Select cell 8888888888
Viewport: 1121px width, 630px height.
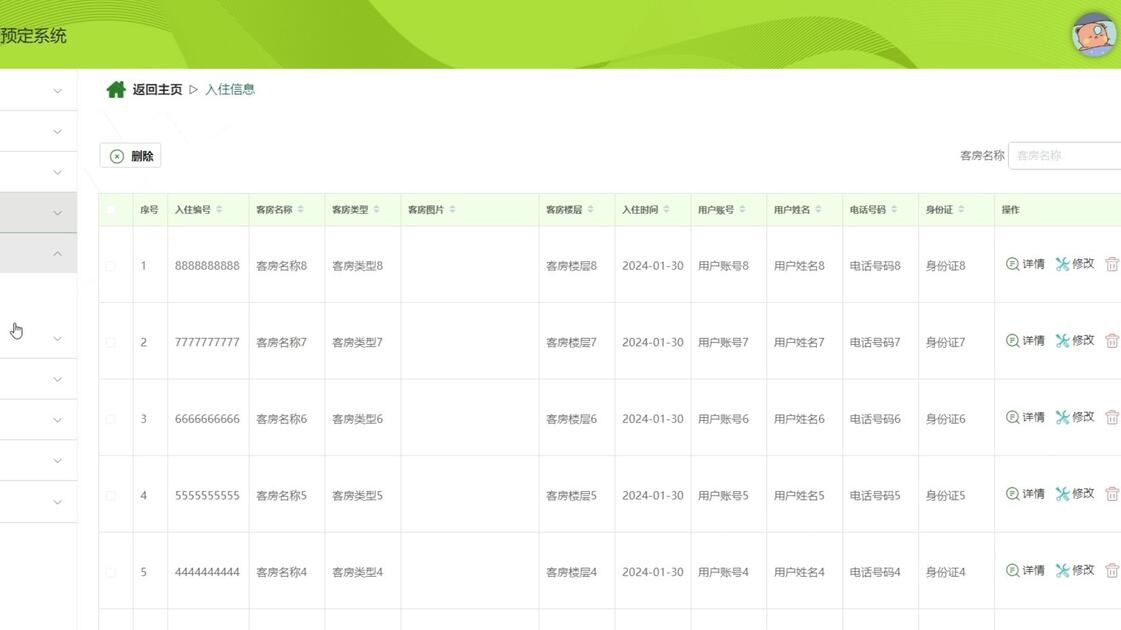click(207, 265)
